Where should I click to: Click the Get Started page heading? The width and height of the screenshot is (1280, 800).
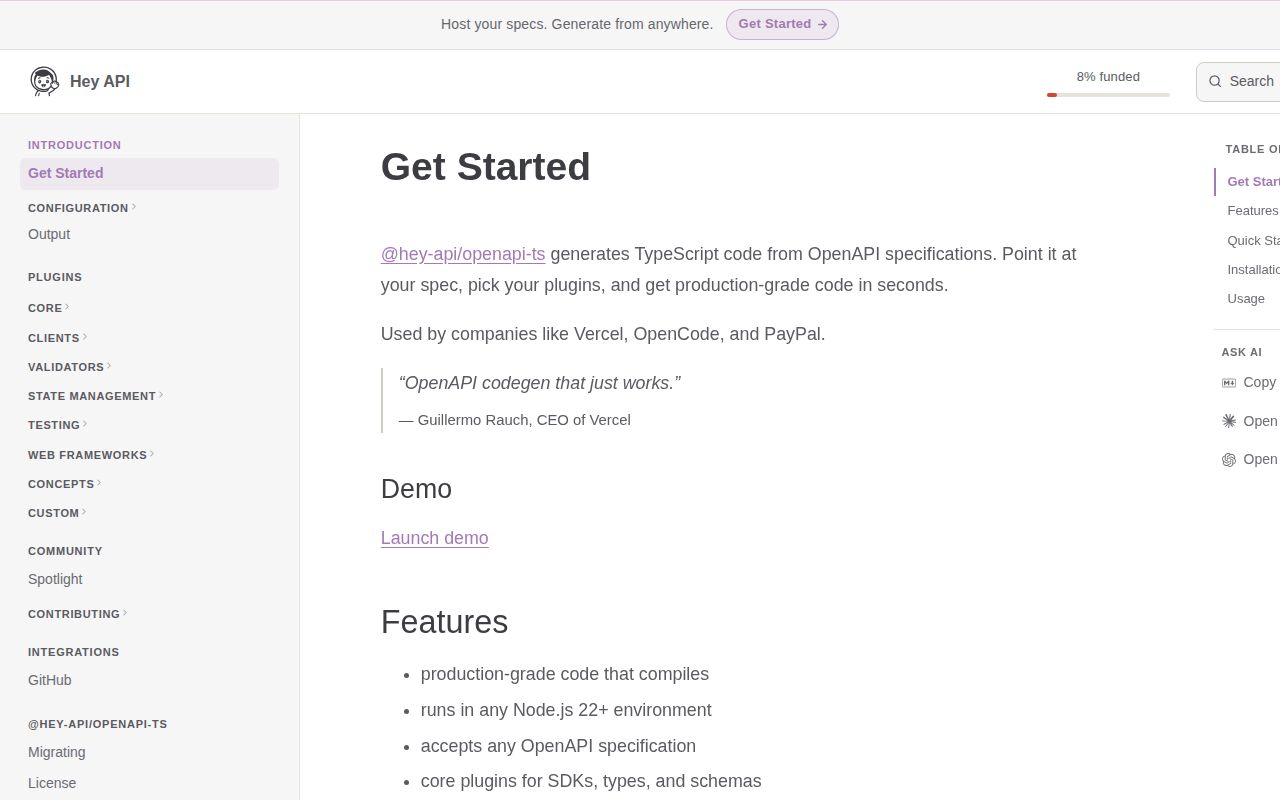point(486,167)
